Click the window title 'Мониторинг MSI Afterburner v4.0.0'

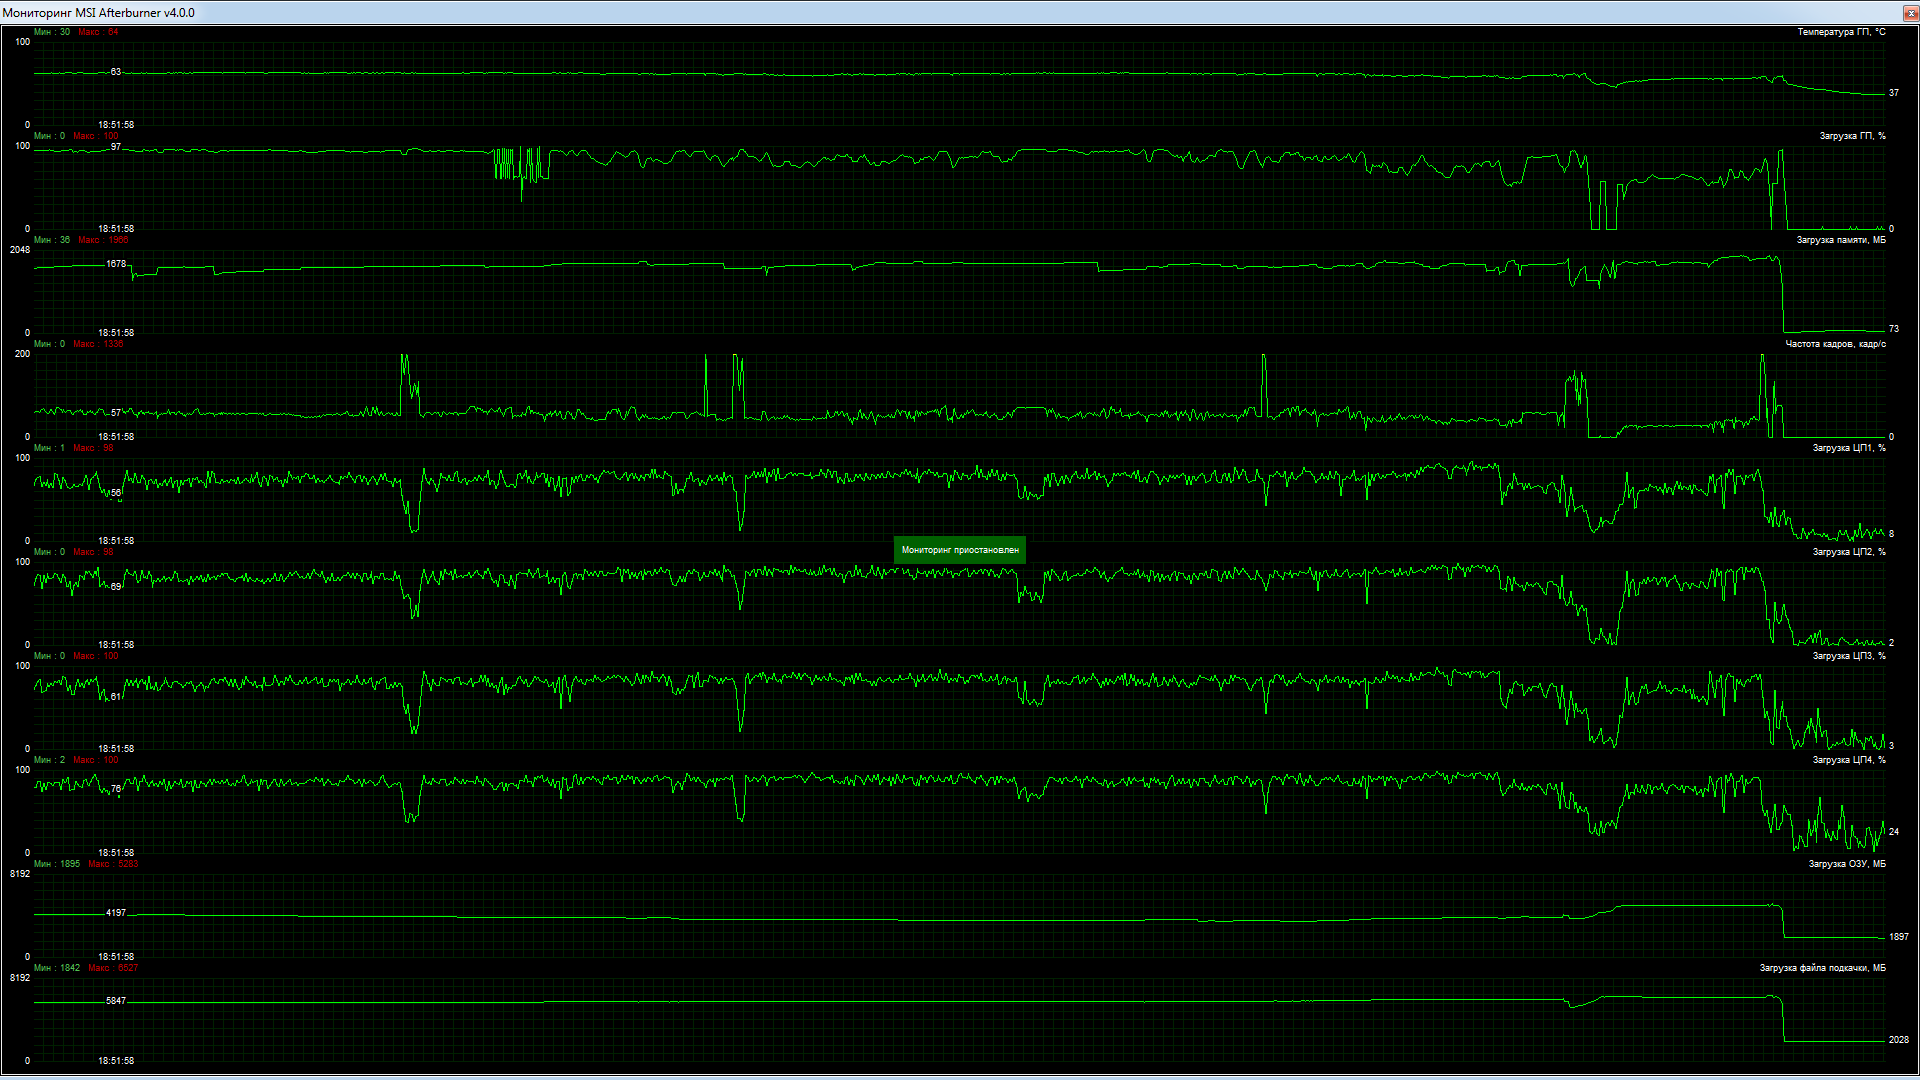coord(99,12)
